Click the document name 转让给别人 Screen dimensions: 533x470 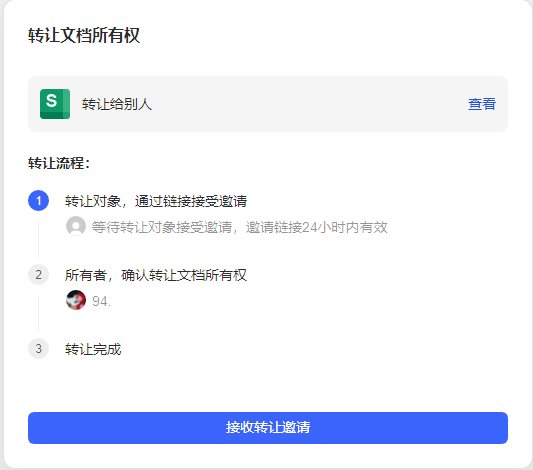(117, 104)
